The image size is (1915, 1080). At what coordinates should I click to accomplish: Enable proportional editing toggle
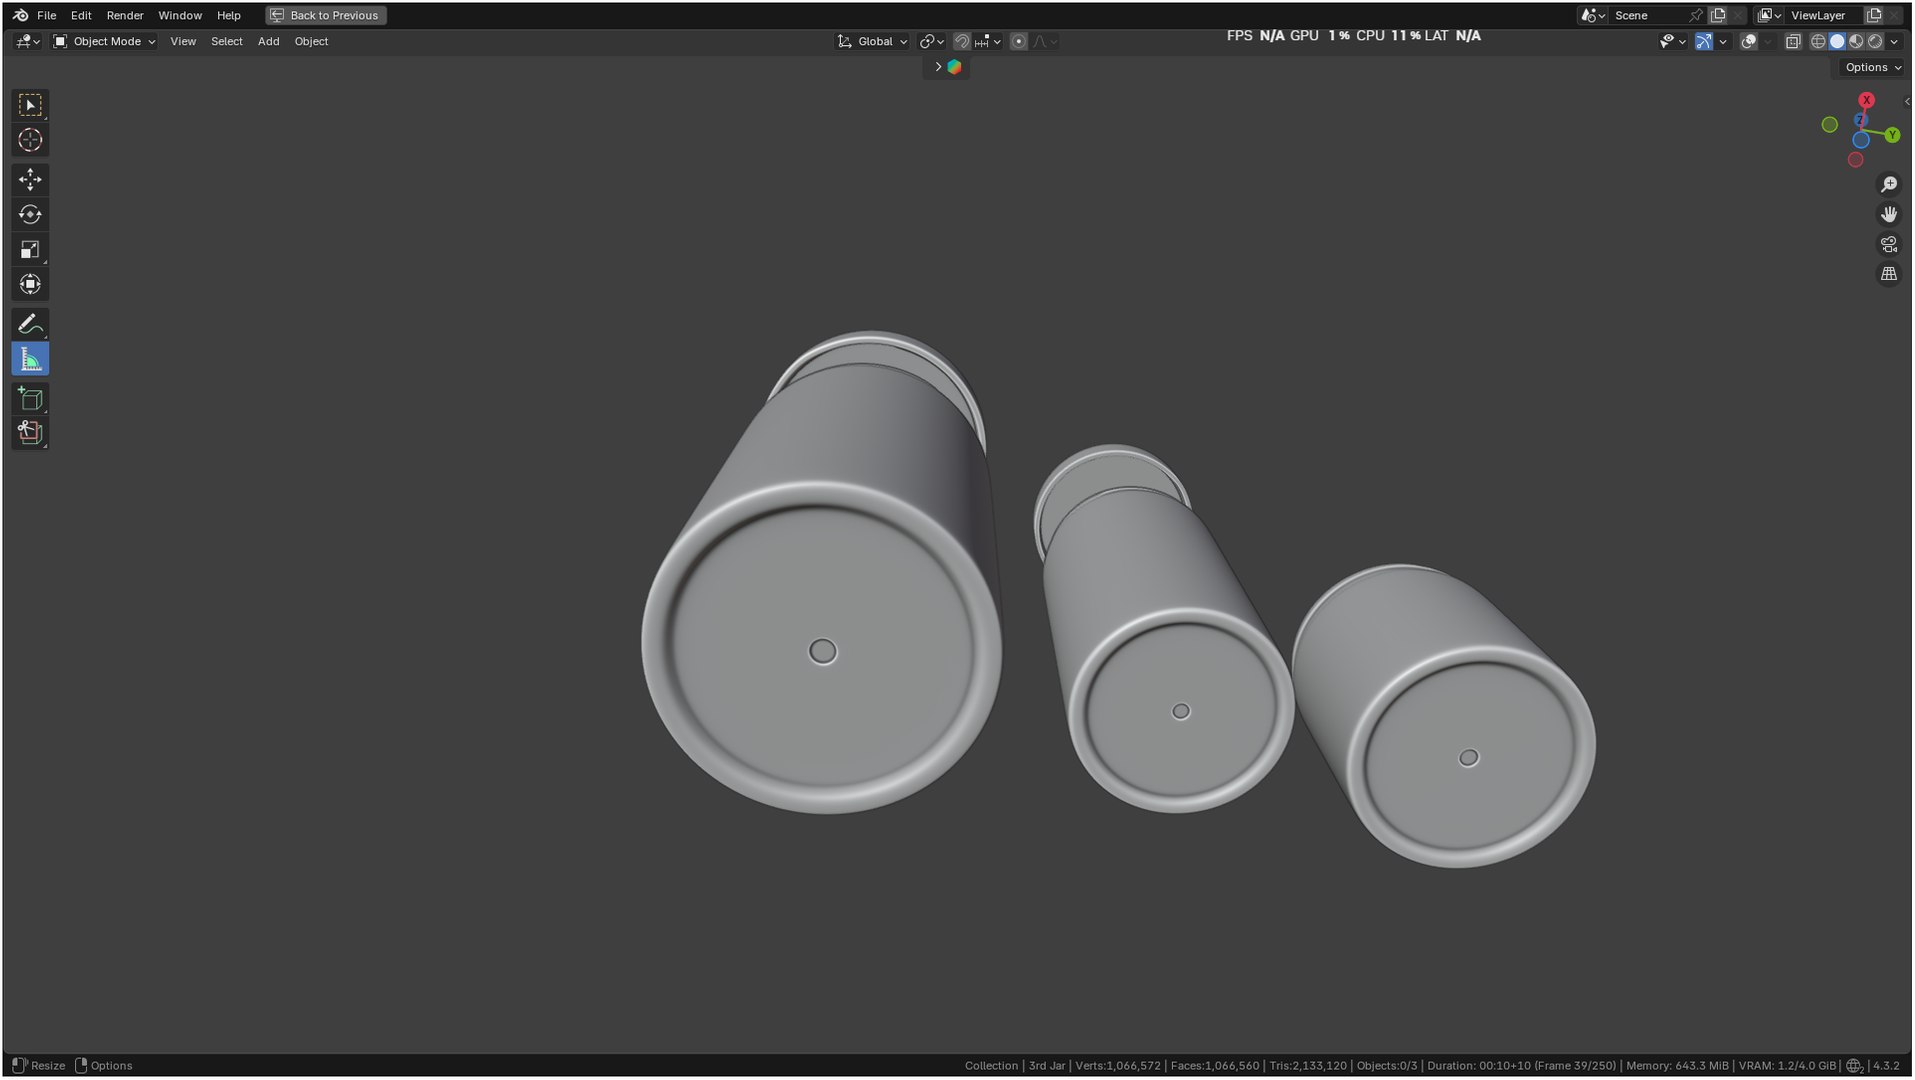coord(1018,41)
